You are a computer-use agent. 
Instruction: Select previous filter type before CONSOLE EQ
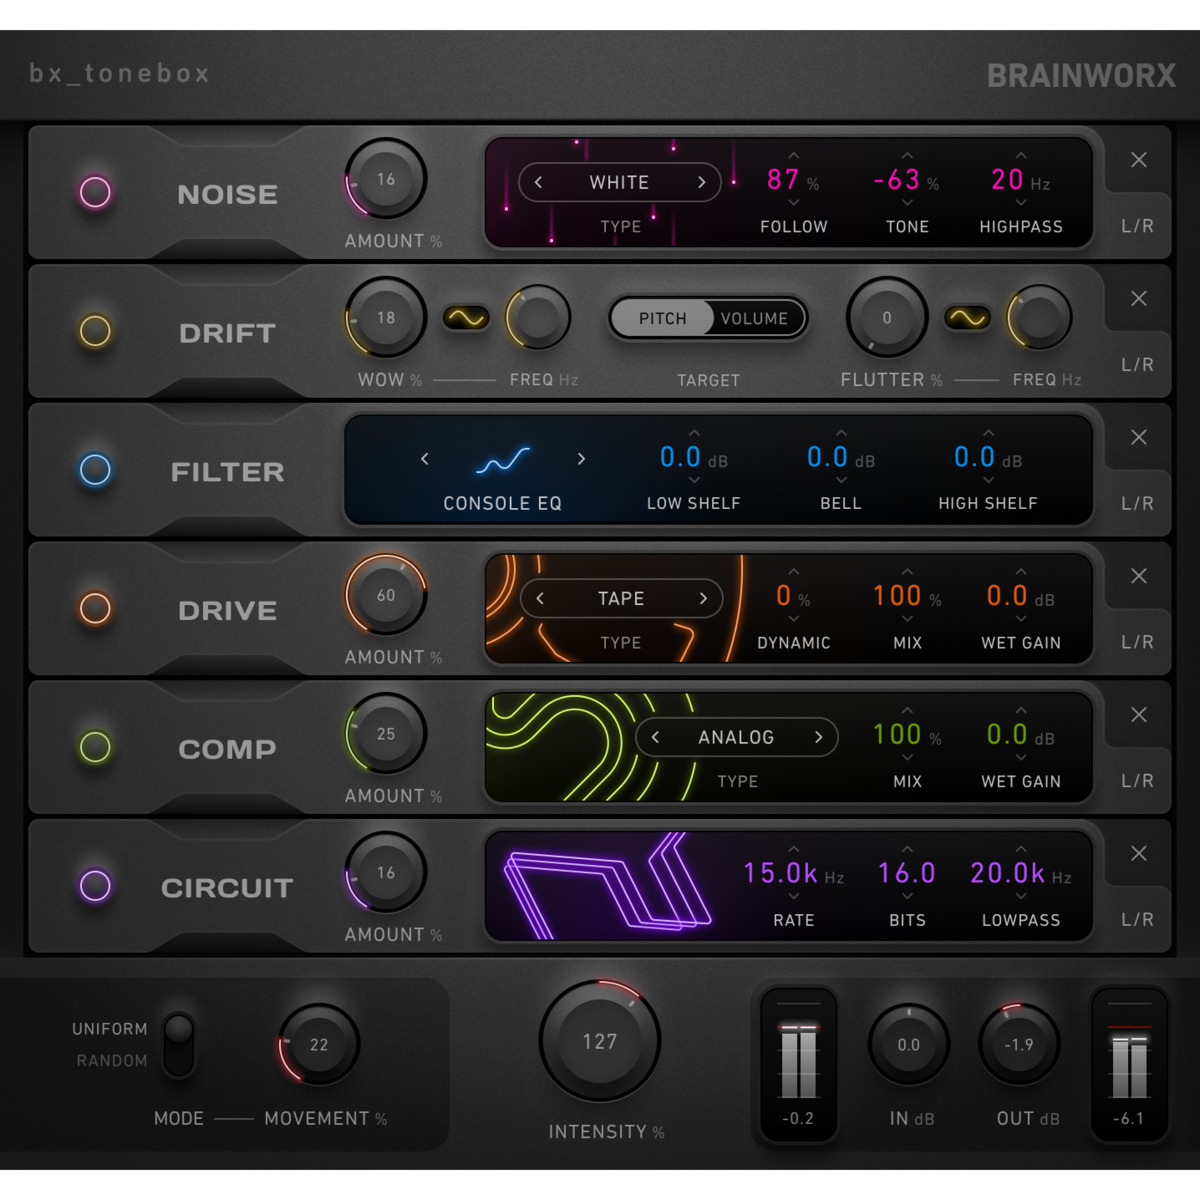425,459
